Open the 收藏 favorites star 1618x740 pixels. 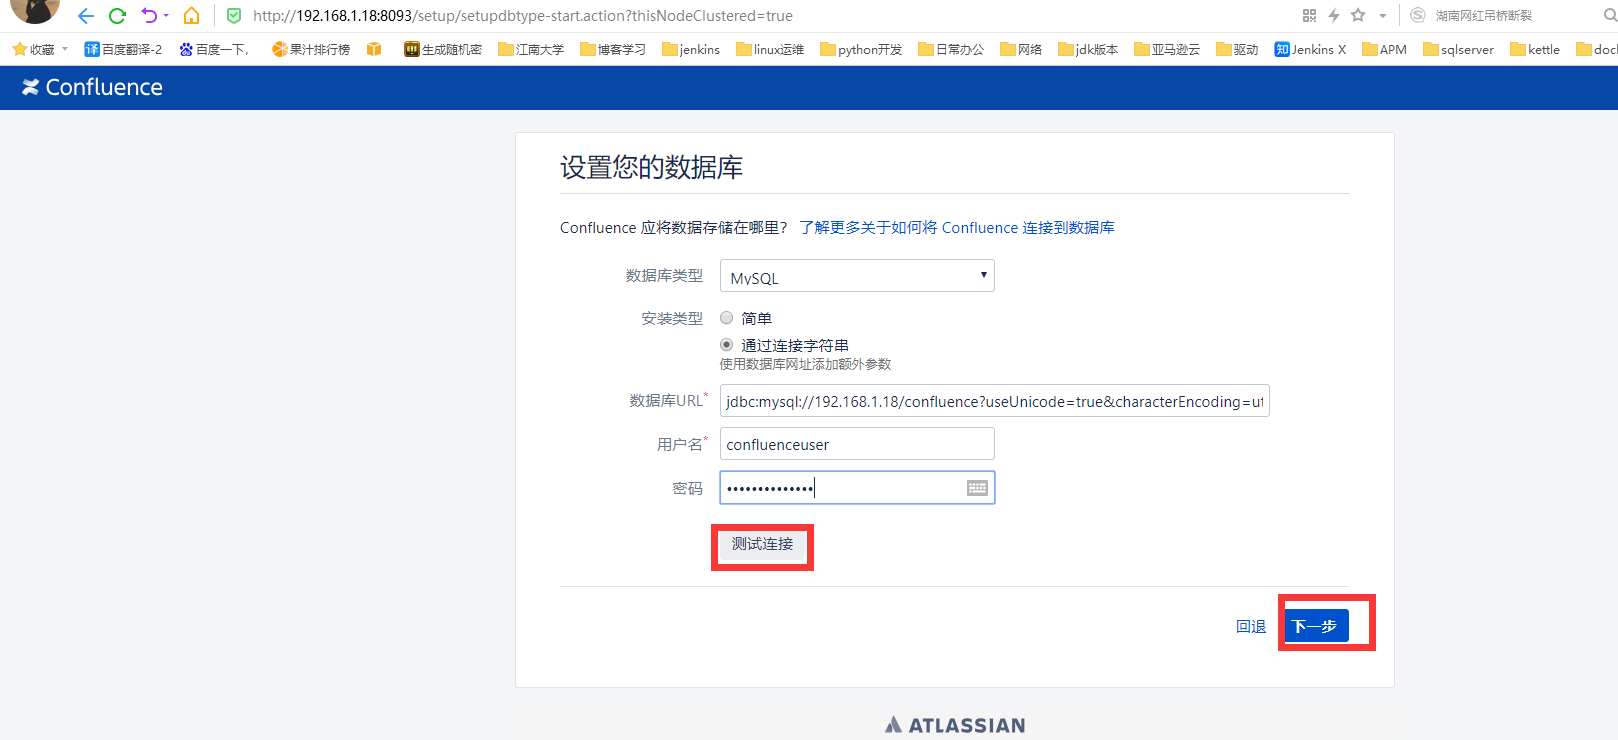coord(34,49)
